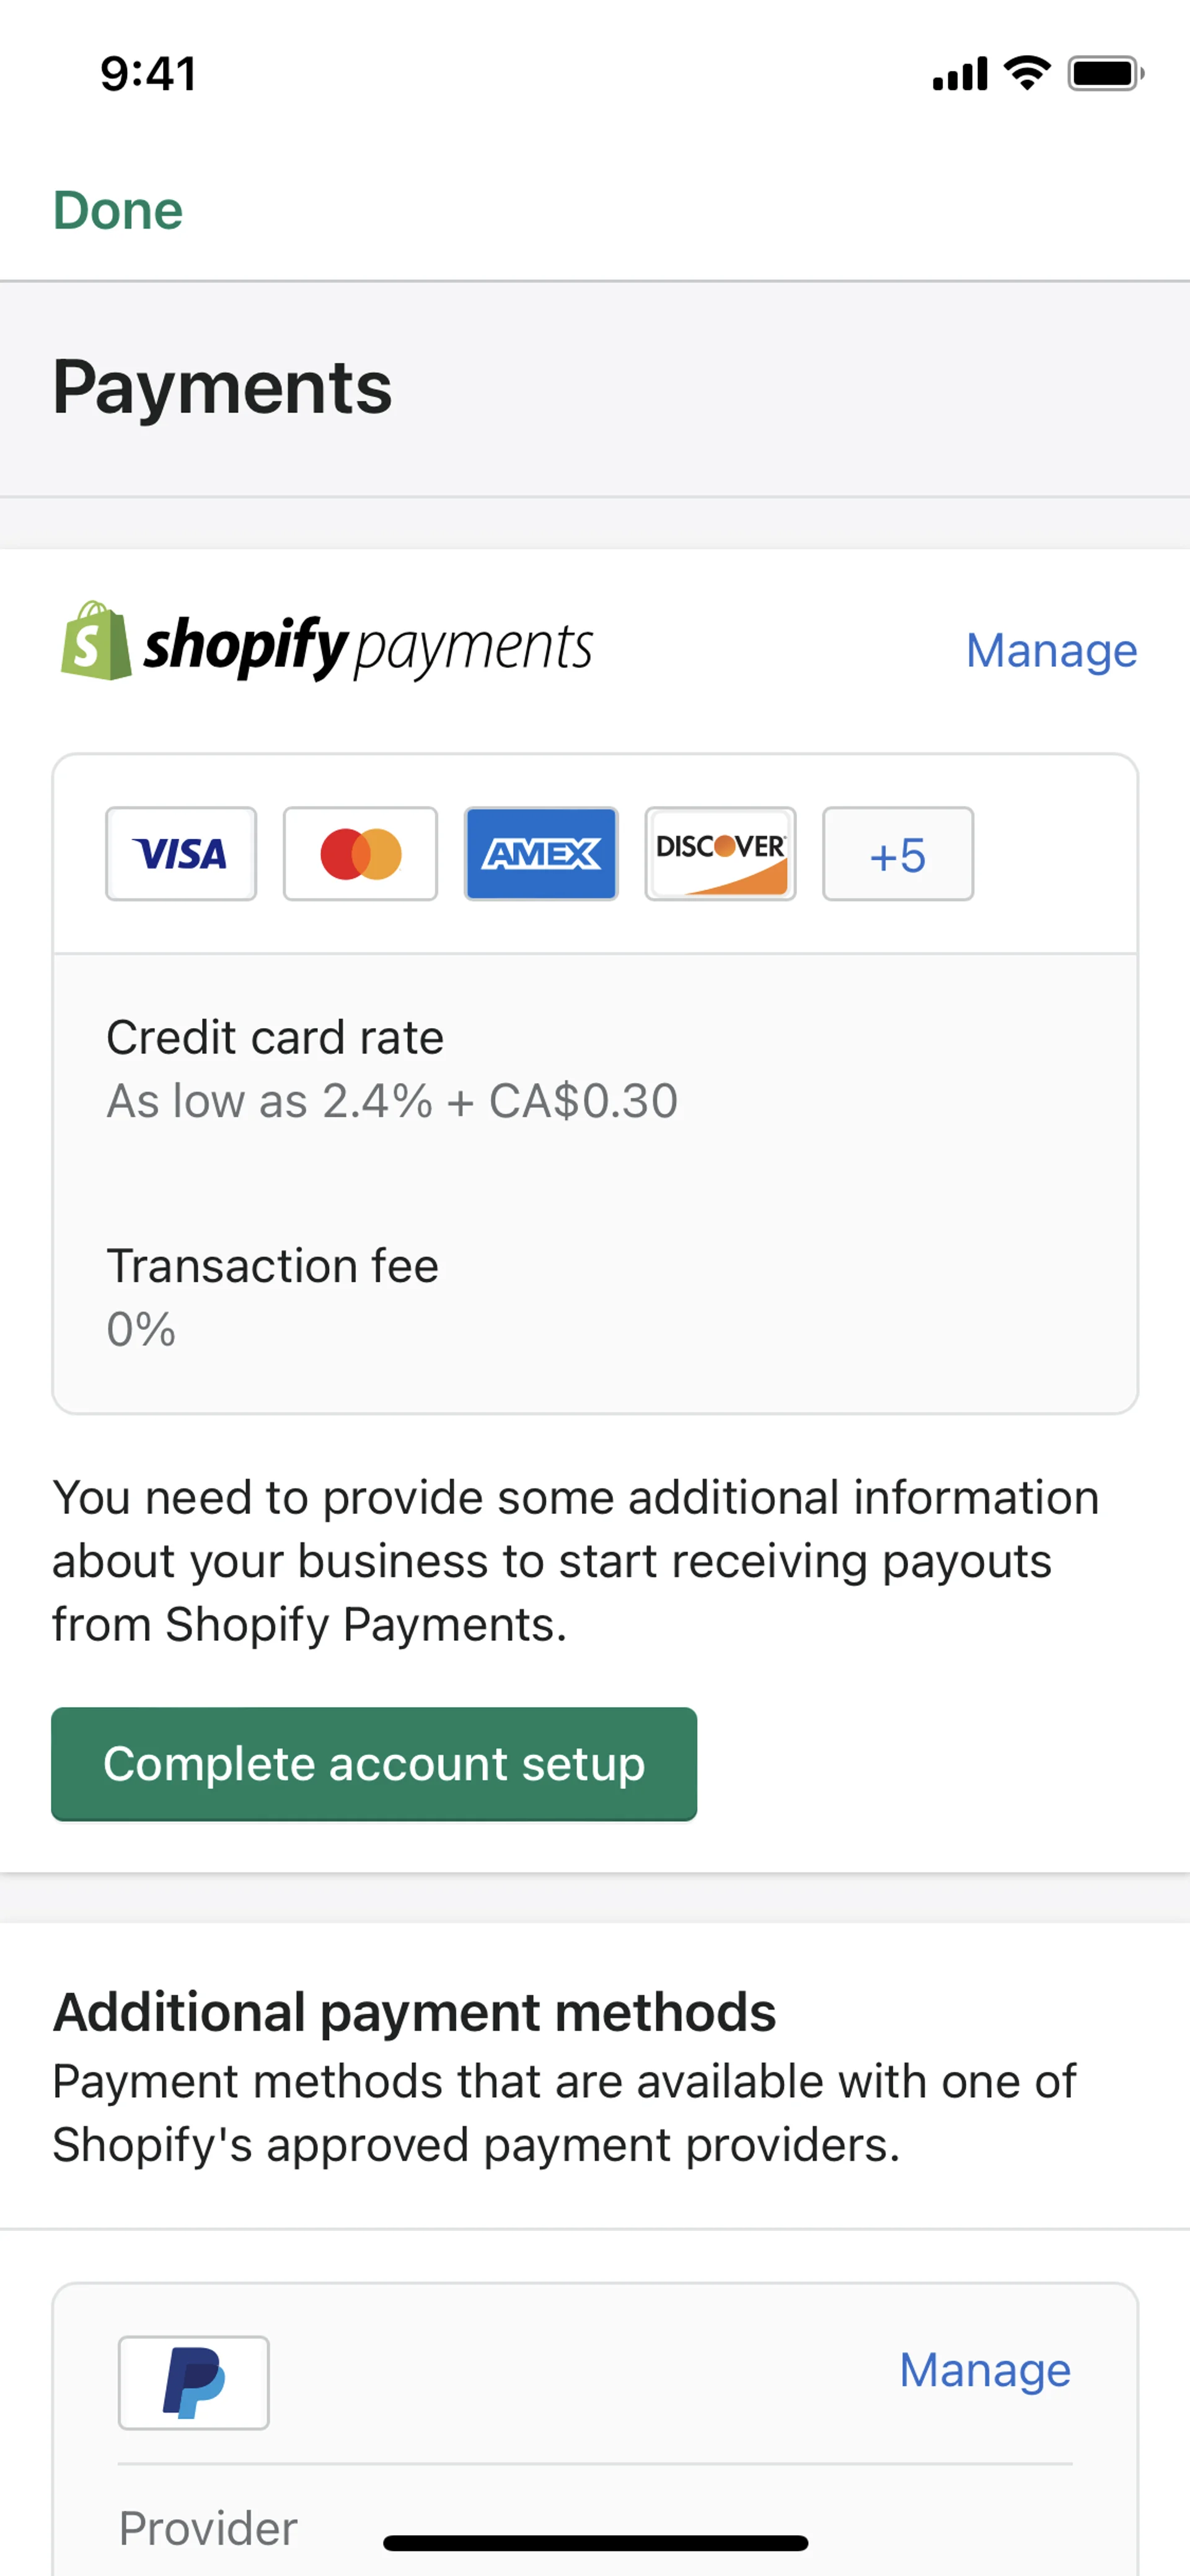Tap the battery status icon

click(1104, 74)
